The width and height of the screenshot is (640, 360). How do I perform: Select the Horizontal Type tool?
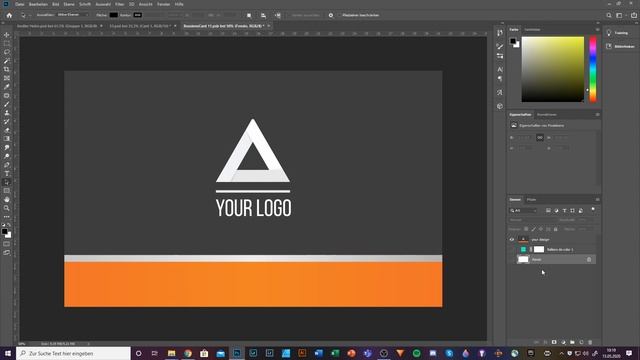(7, 173)
